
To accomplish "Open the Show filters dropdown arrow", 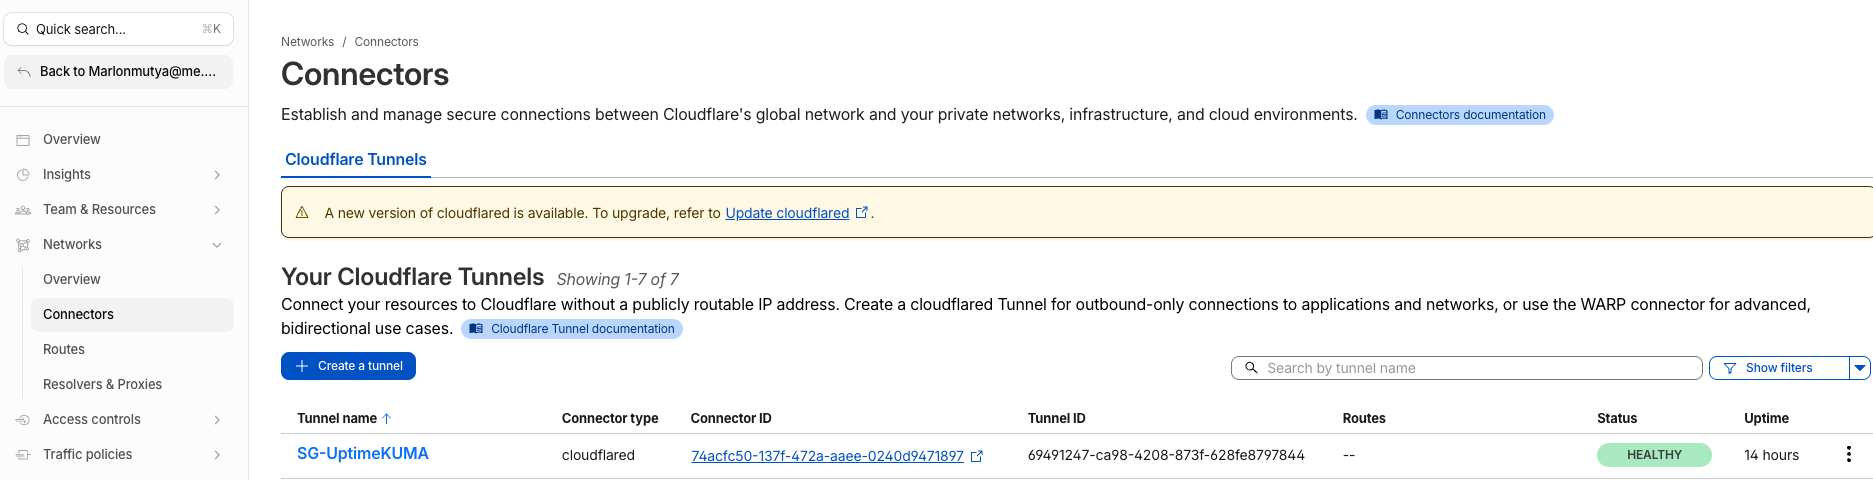I will pos(1860,368).
